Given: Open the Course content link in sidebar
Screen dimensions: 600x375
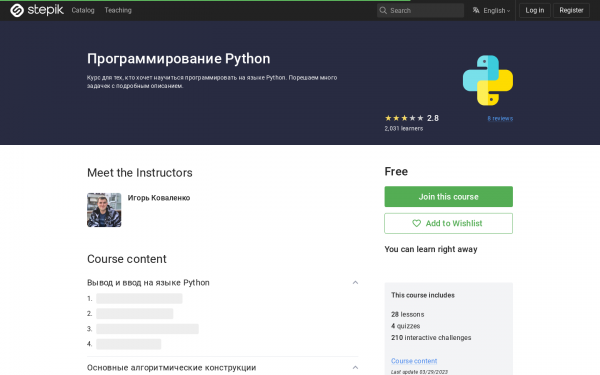Looking at the screenshot, I should (x=414, y=361).
